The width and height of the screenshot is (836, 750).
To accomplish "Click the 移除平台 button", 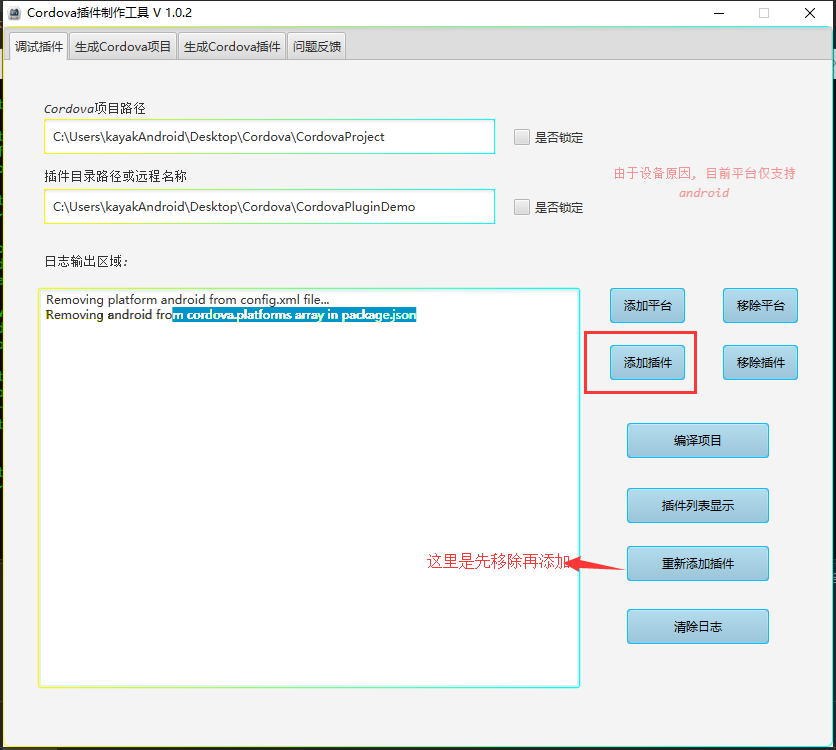I will coord(760,305).
